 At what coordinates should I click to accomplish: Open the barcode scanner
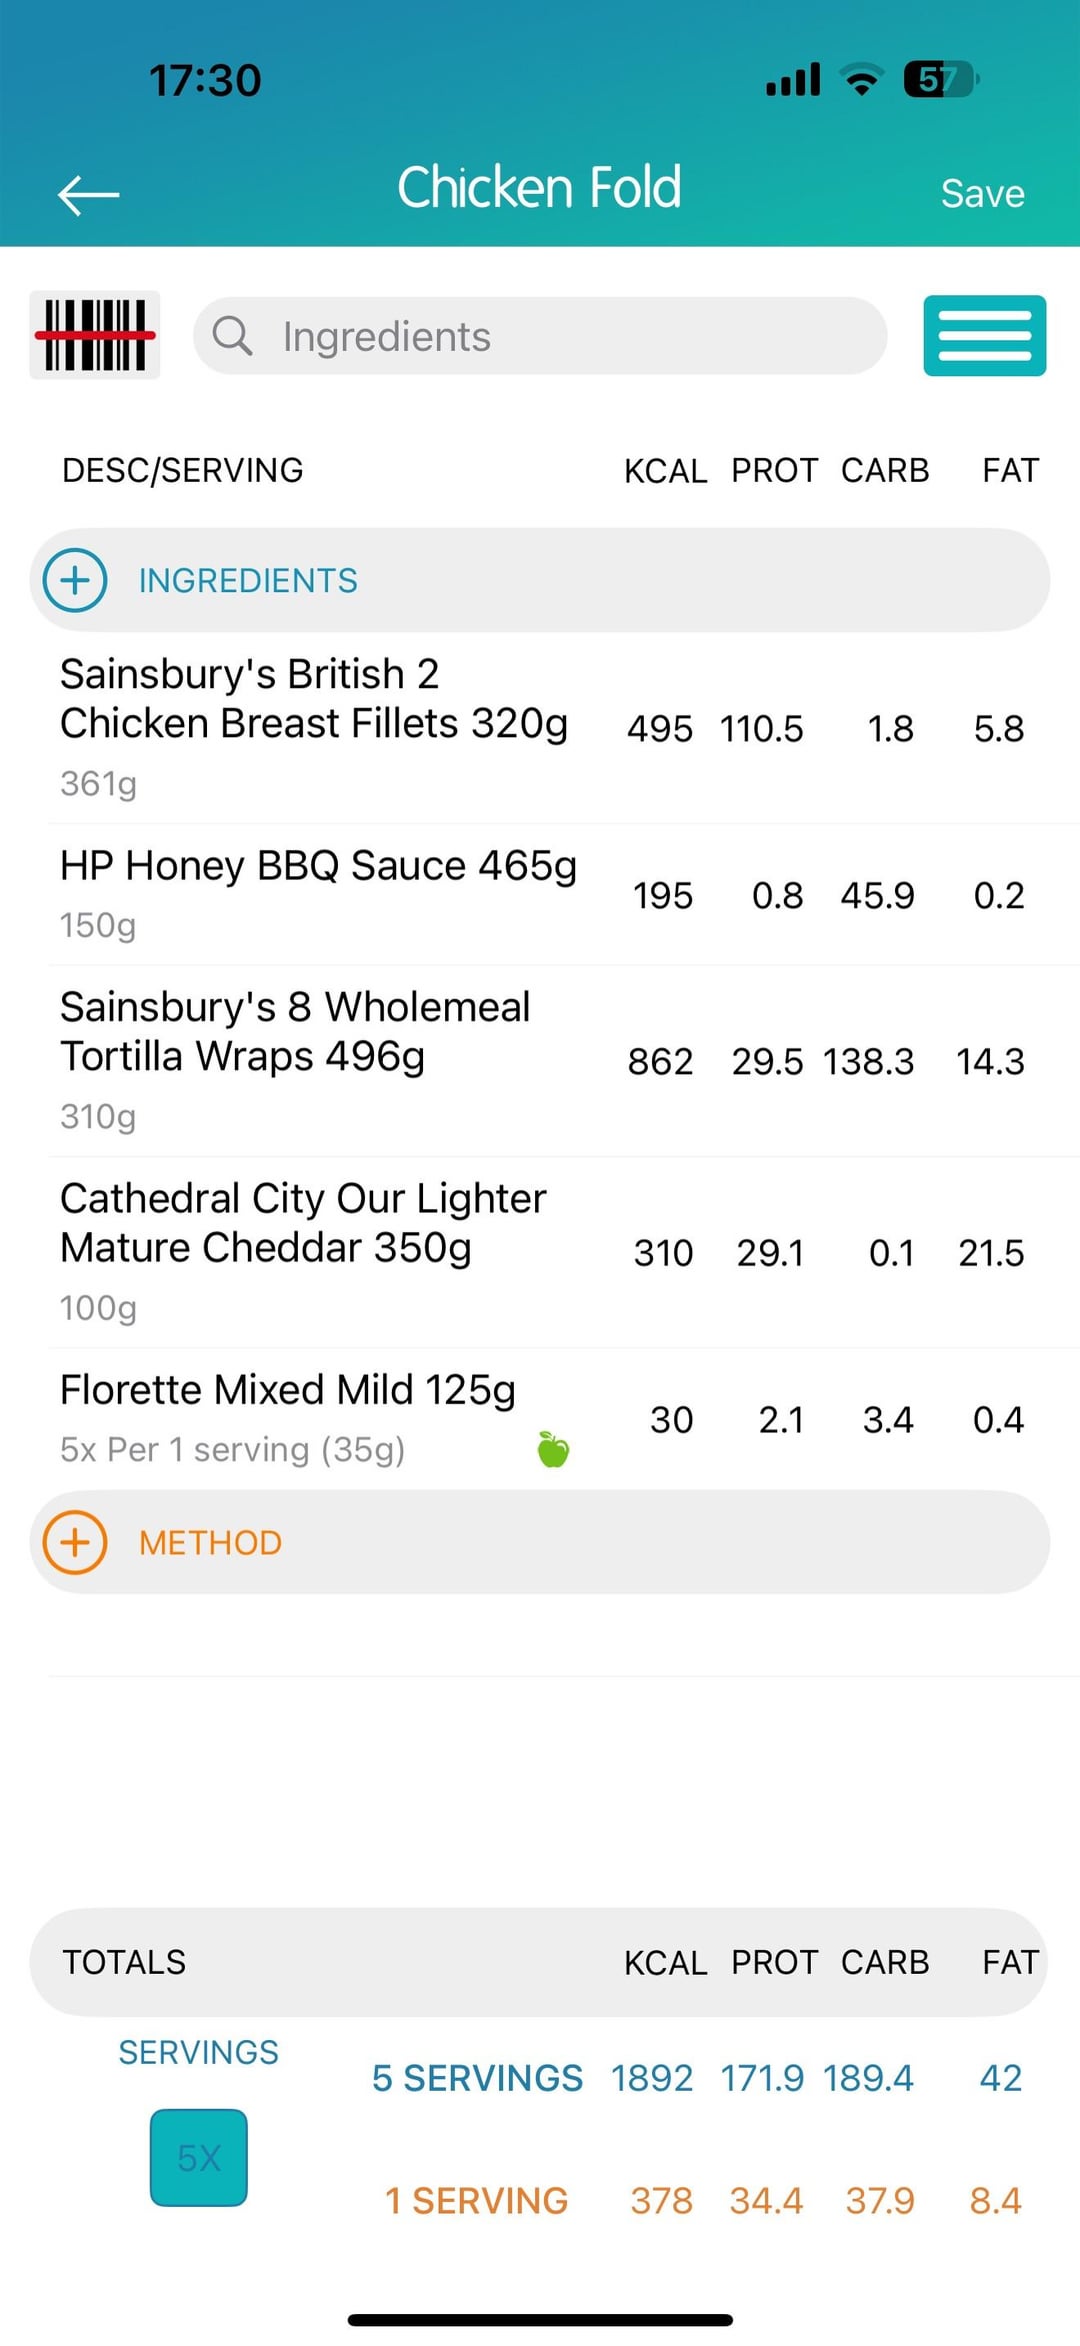(95, 336)
